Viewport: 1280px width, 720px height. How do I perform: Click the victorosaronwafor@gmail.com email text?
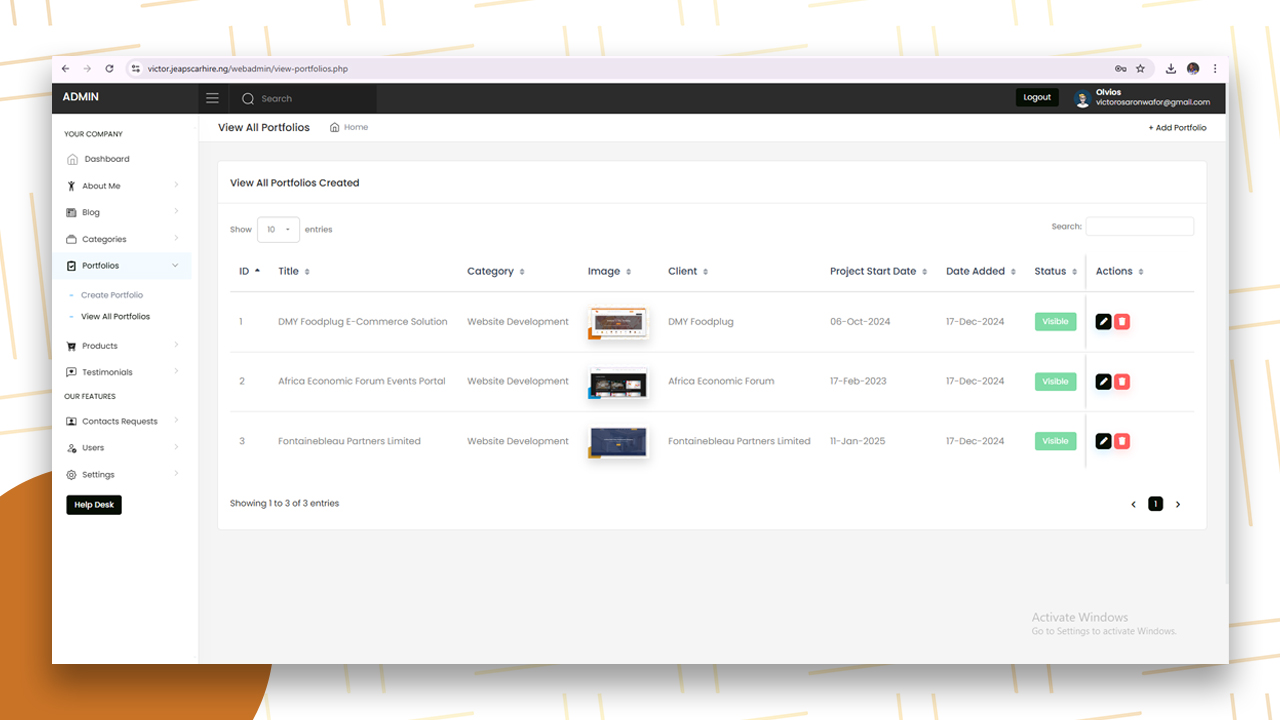1152,102
